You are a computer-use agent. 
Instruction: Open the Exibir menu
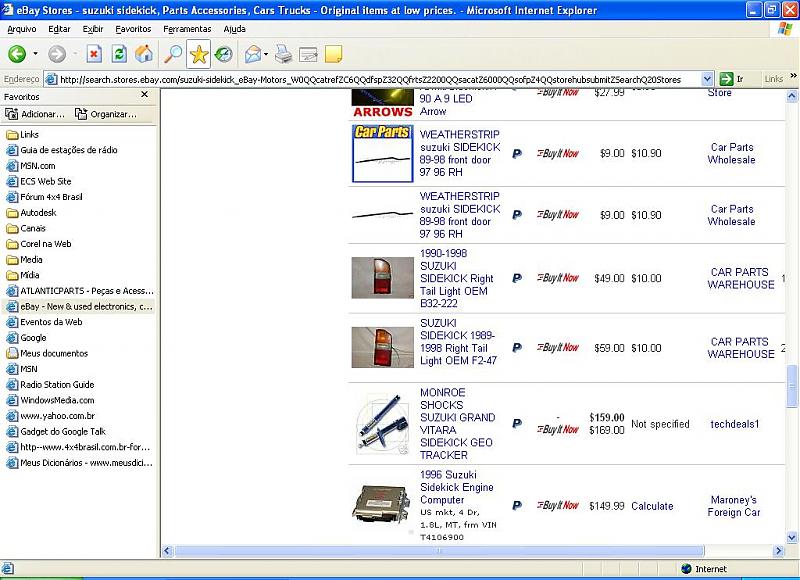(x=93, y=29)
